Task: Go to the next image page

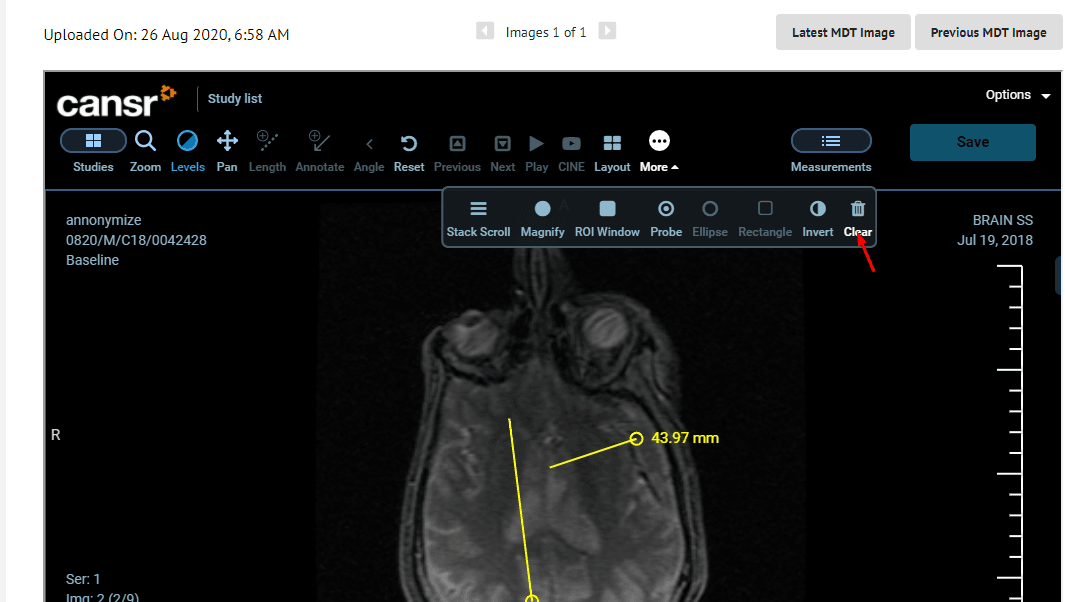Action: pos(607,31)
